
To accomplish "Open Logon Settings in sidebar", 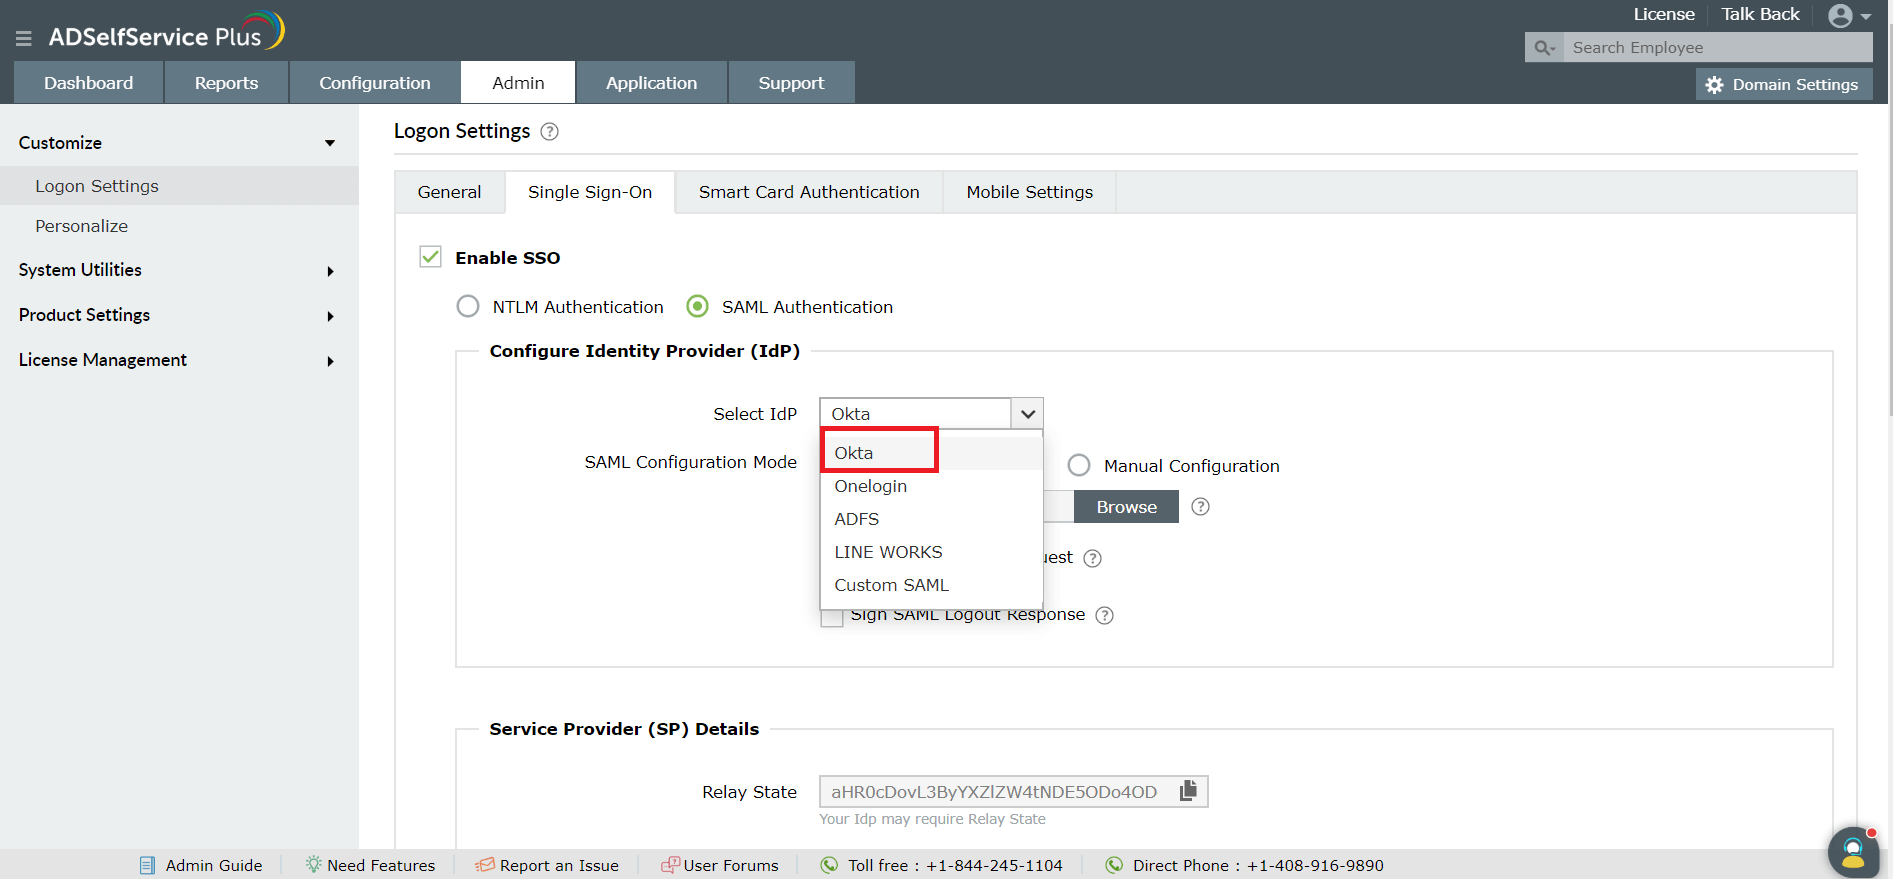I will coord(179,186).
